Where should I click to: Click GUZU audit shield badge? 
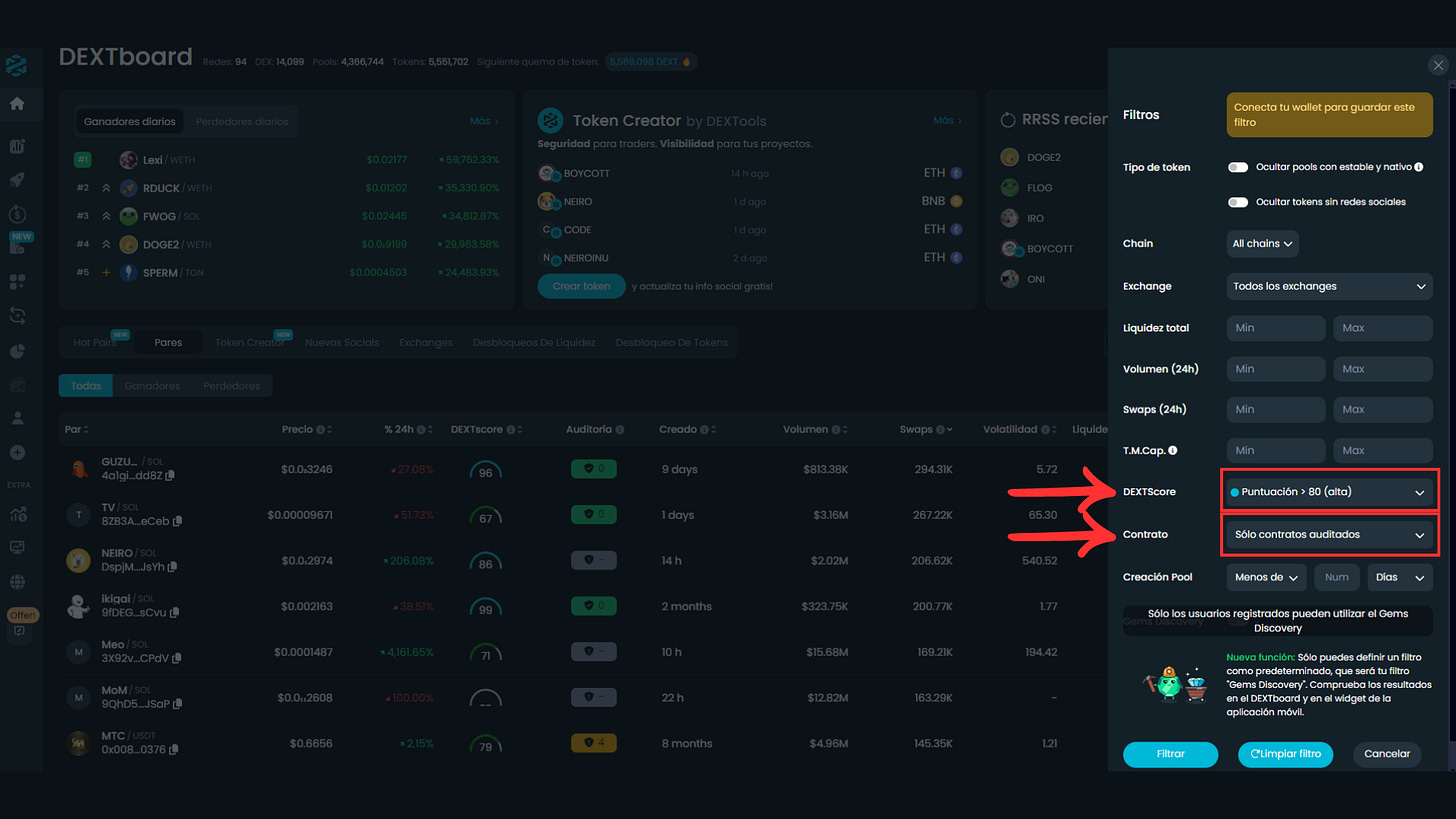594,468
